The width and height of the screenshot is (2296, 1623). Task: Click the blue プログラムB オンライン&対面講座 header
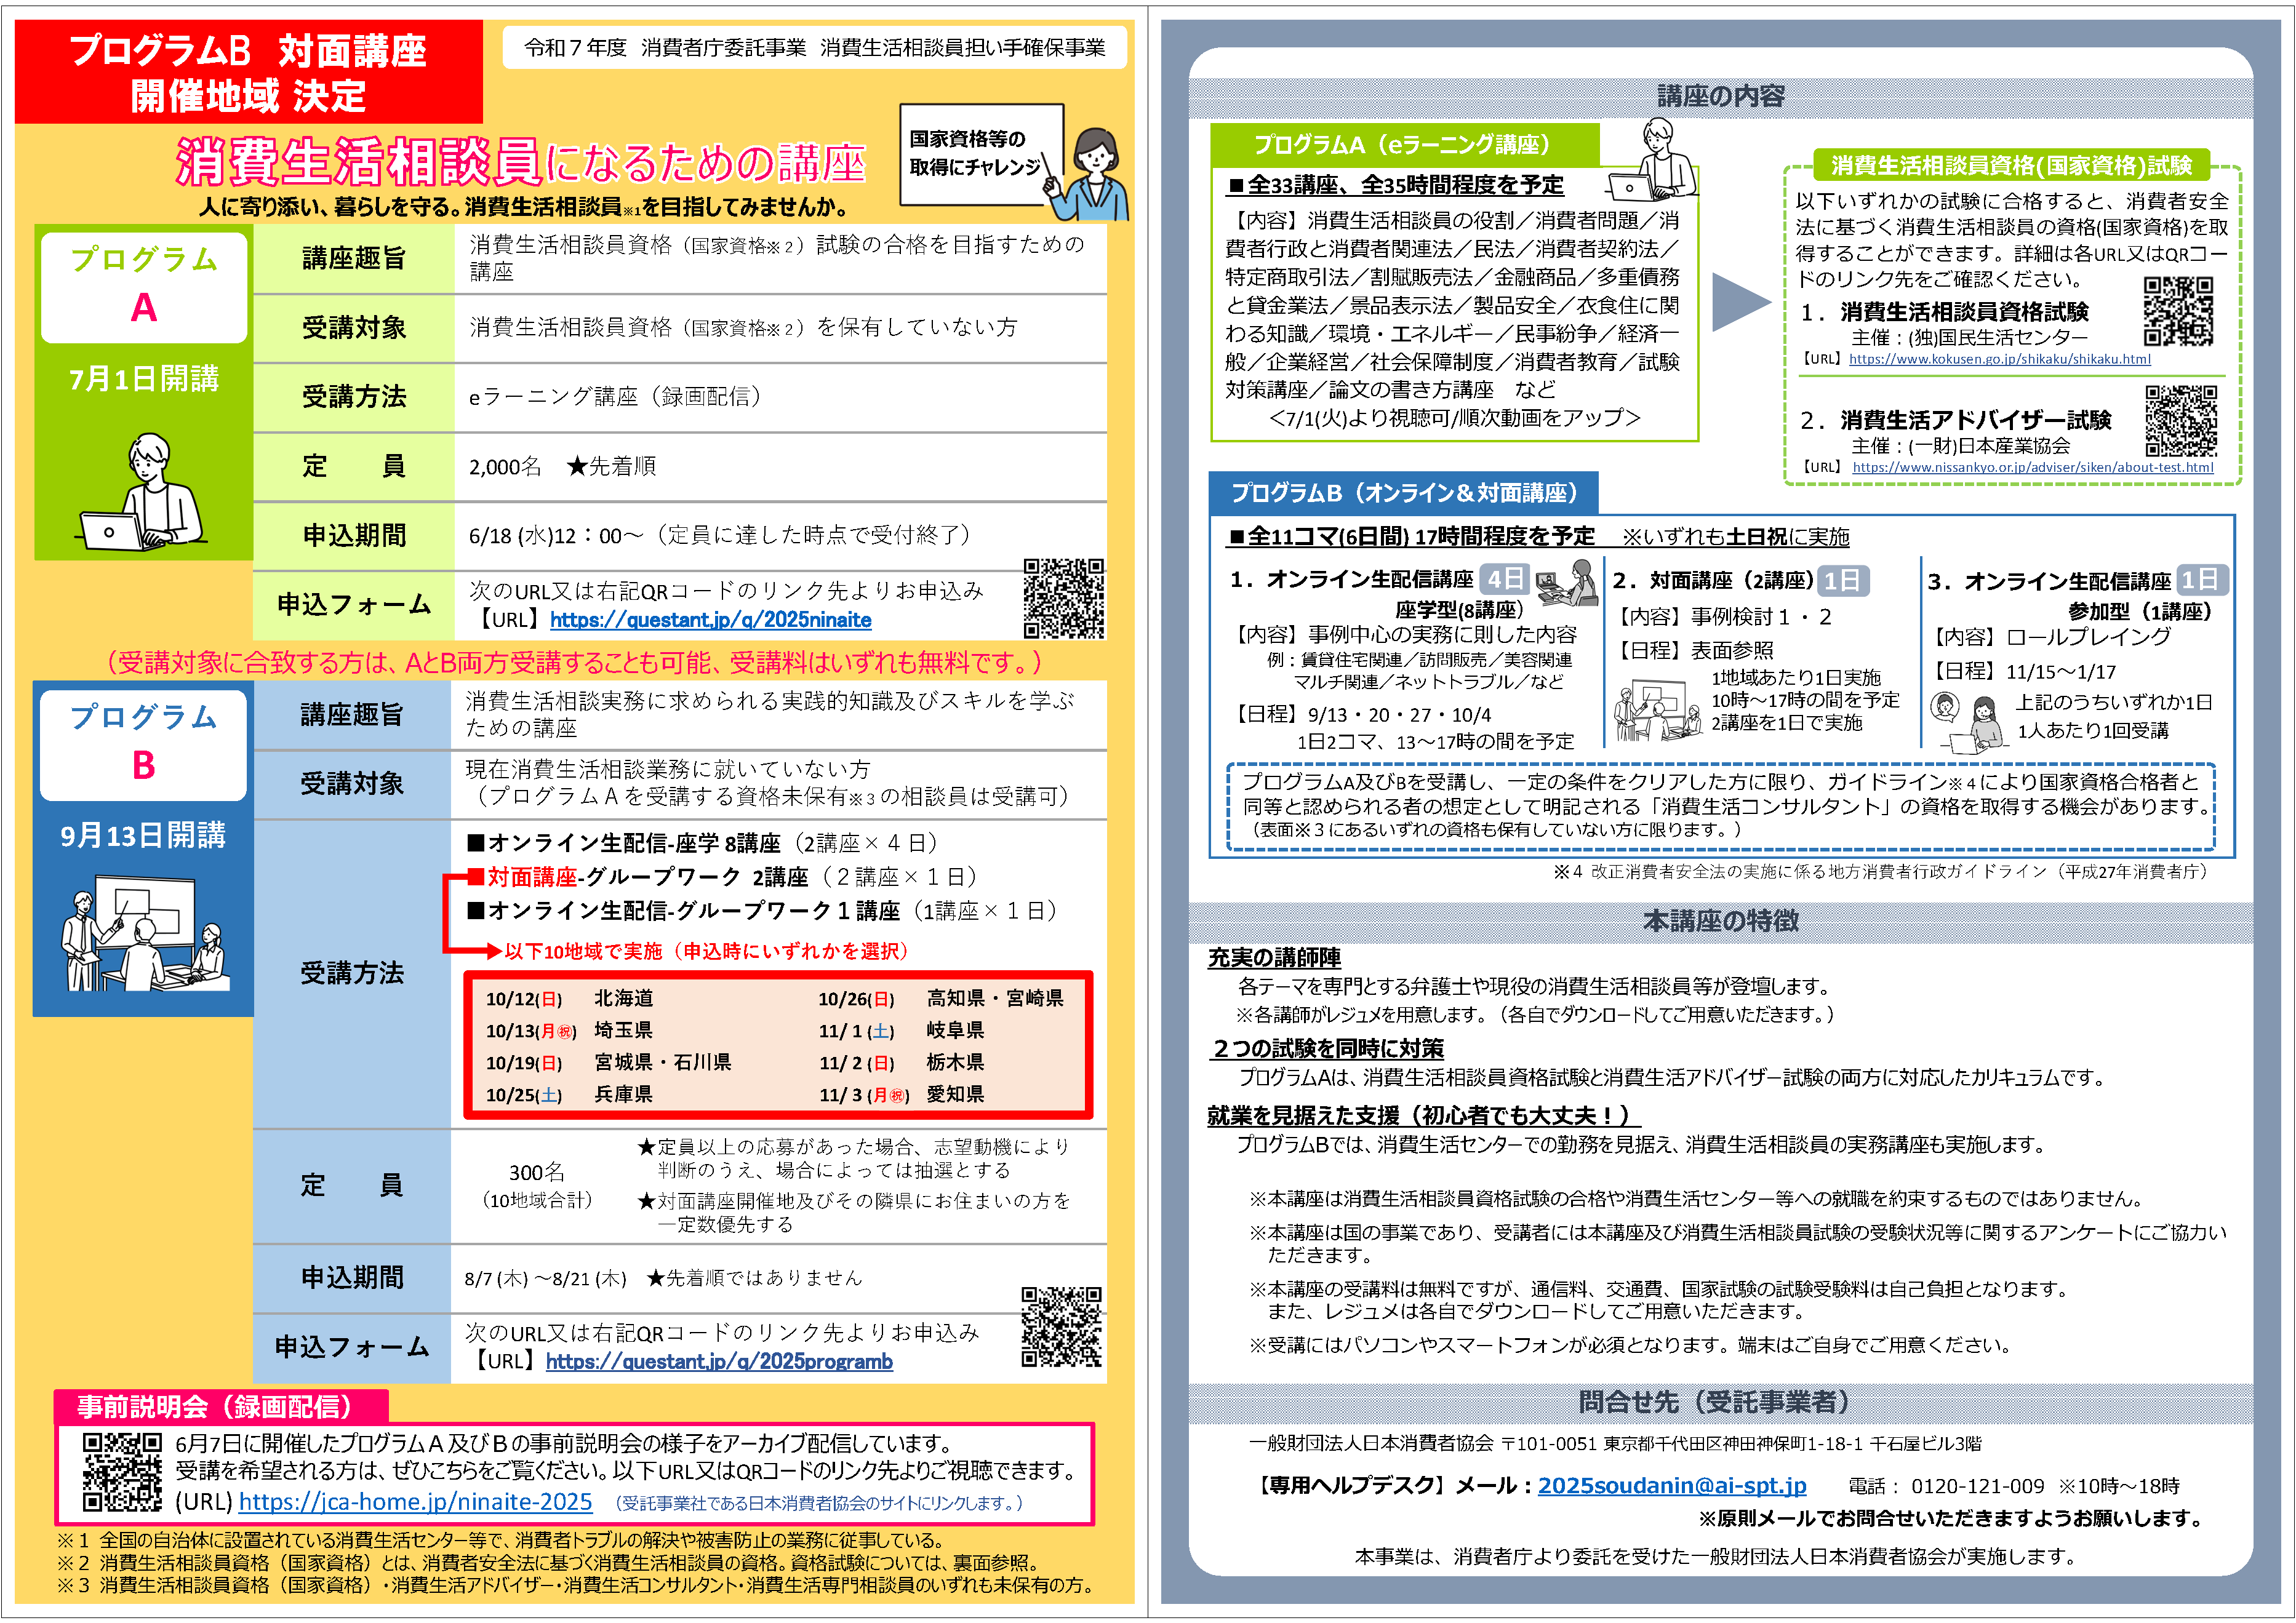click(x=1403, y=493)
